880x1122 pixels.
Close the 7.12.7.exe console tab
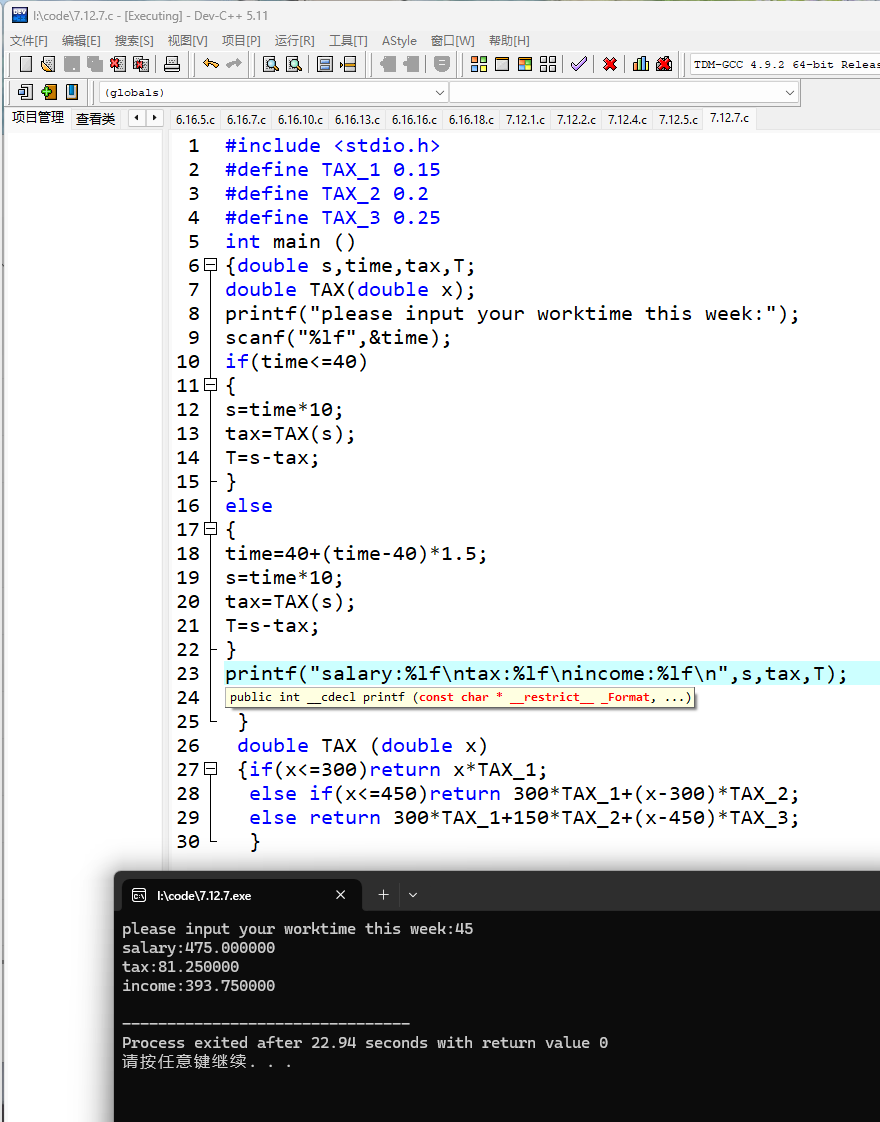(x=341, y=894)
